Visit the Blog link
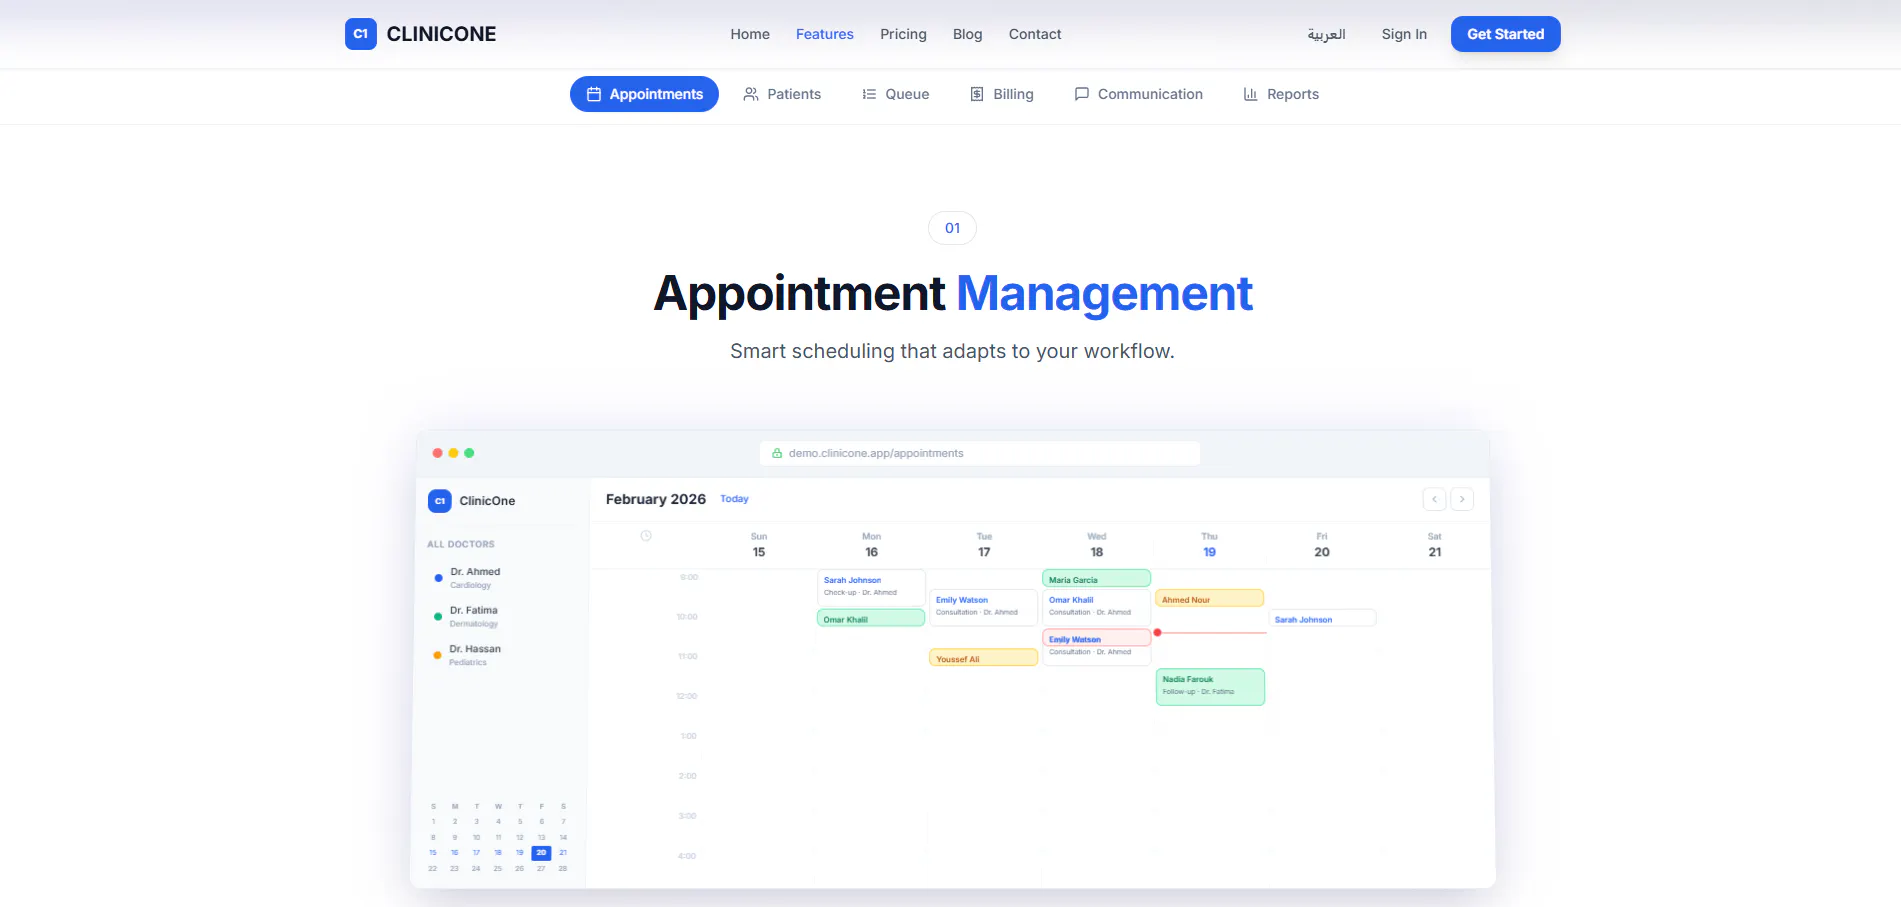The image size is (1901, 907). [968, 34]
